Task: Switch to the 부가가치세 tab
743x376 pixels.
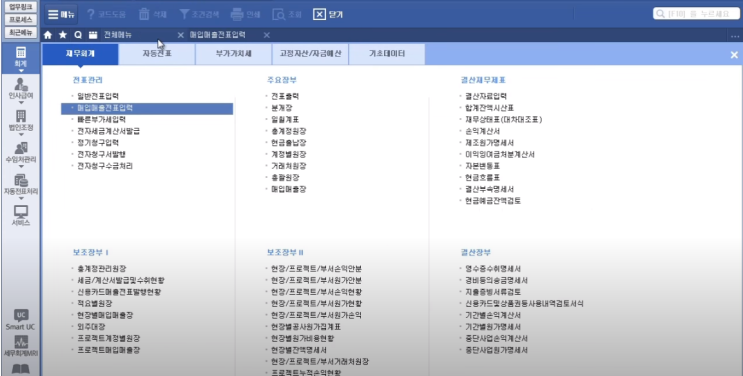Action: tap(234, 54)
